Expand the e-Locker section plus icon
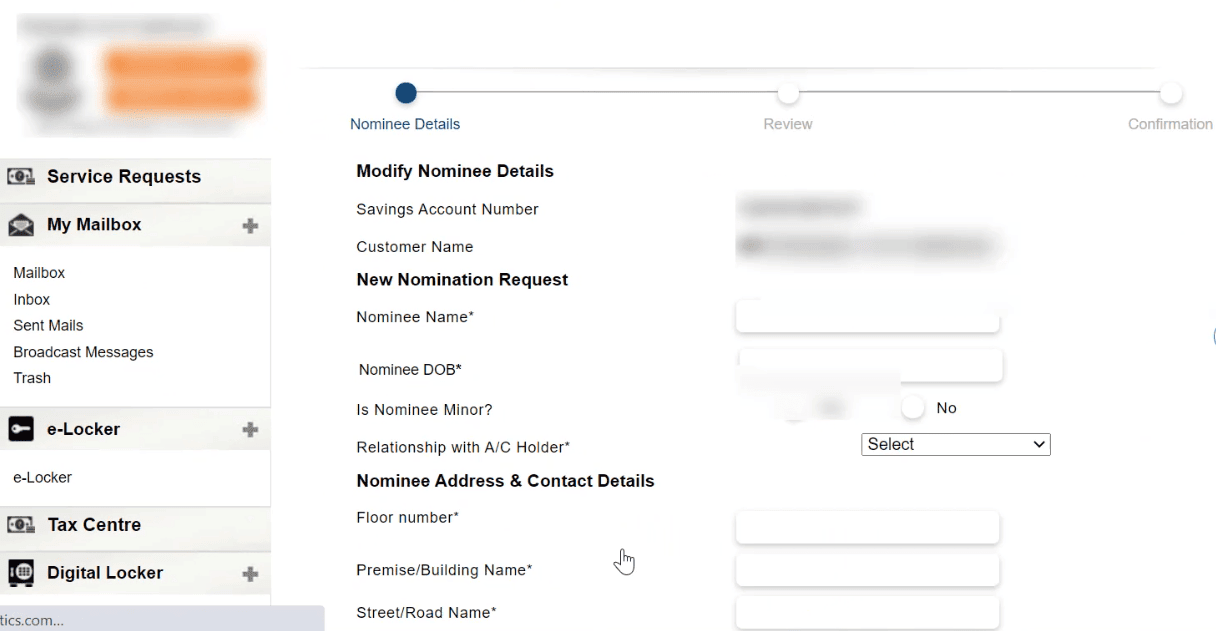 [x=248, y=429]
